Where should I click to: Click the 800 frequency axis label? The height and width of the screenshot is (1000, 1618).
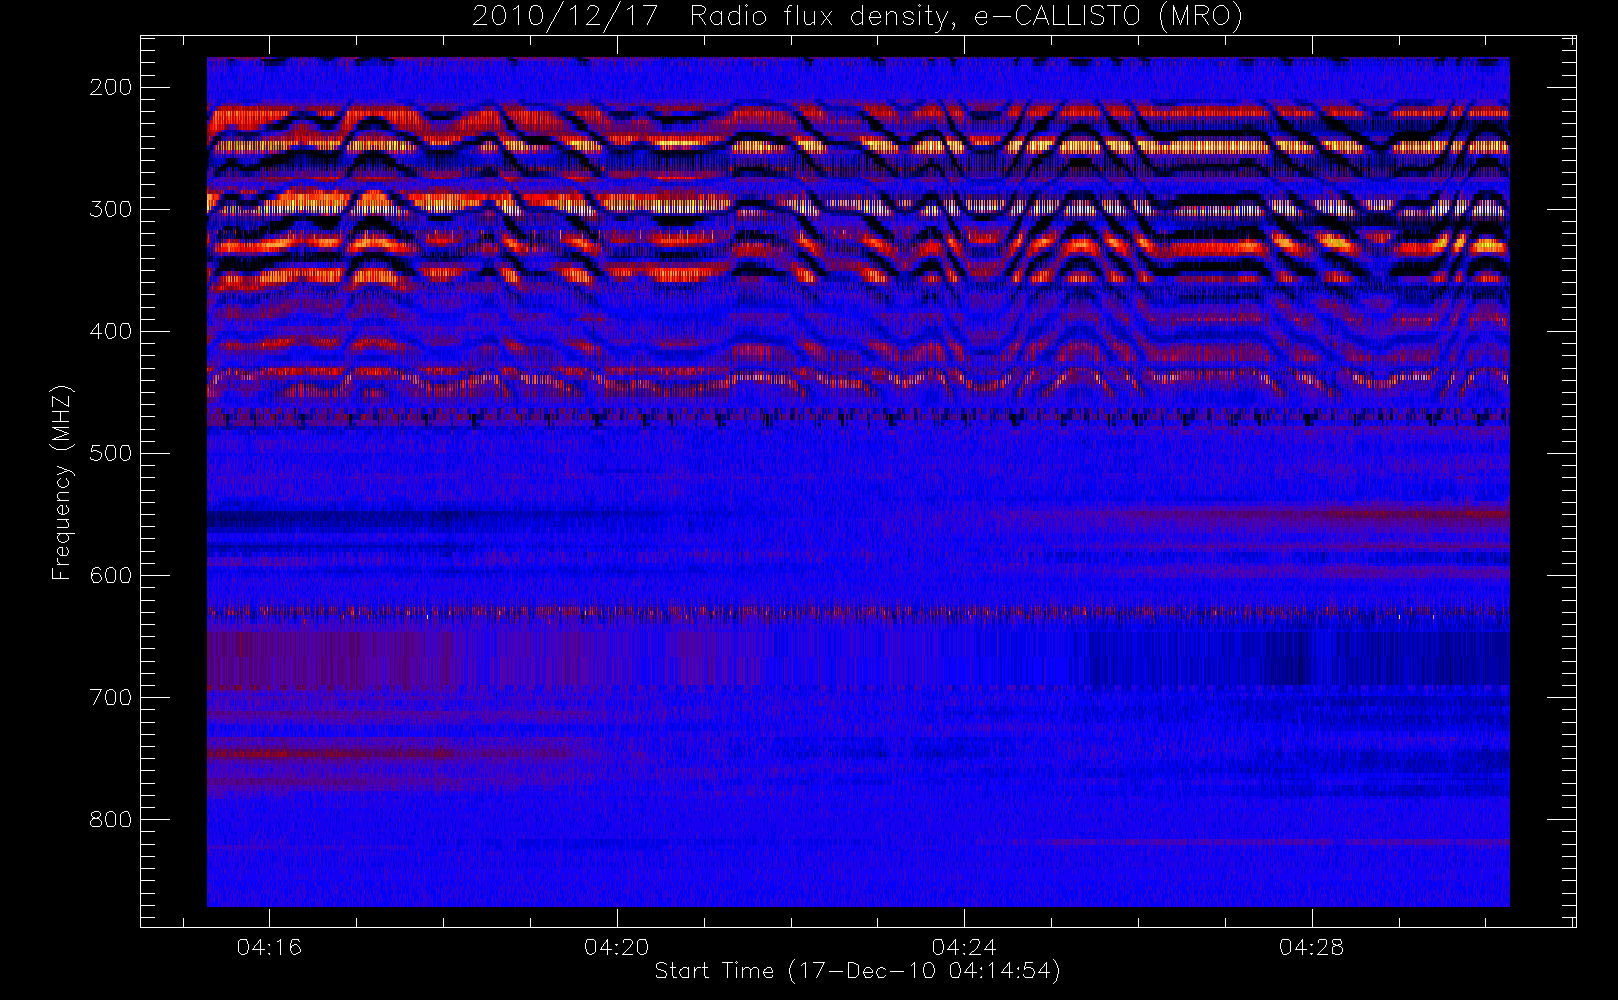click(110, 819)
